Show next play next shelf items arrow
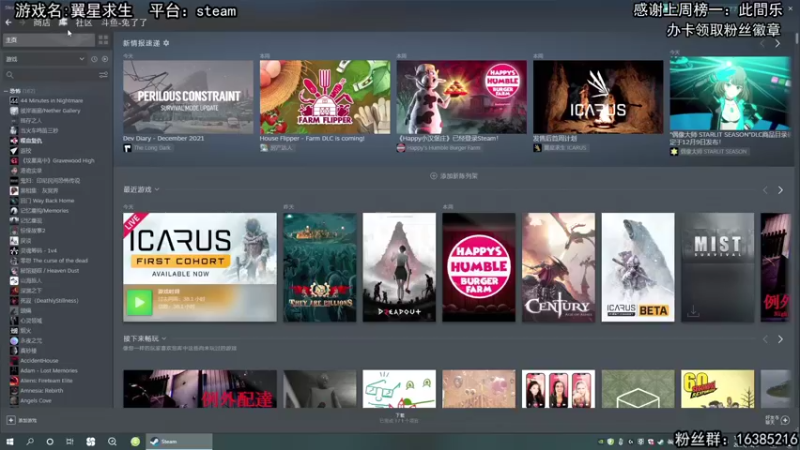This screenshot has height=450, width=800. (x=781, y=339)
